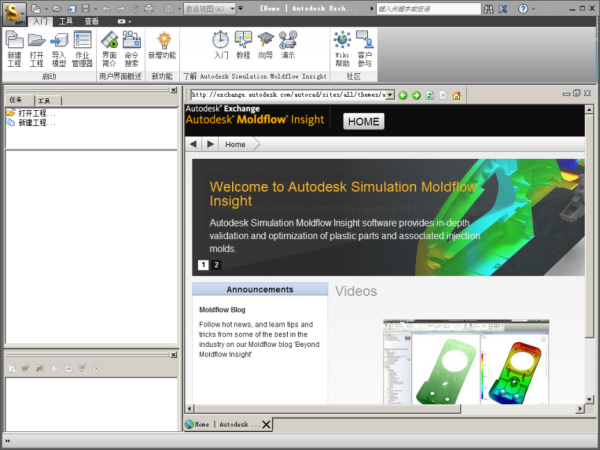Click the 命令搜索 command search icon

[x=132, y=49]
